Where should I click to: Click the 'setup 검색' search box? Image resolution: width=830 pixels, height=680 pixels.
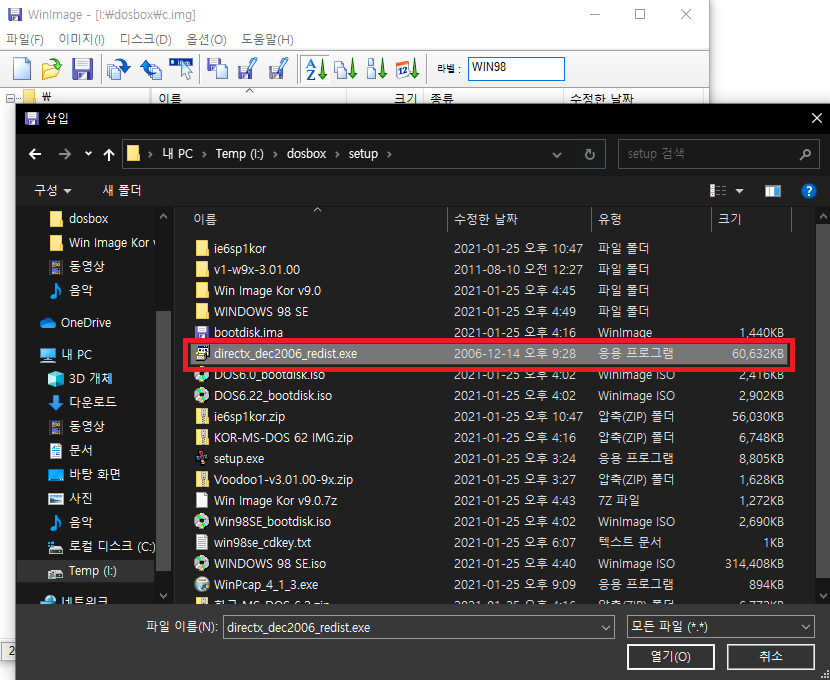tap(718, 154)
